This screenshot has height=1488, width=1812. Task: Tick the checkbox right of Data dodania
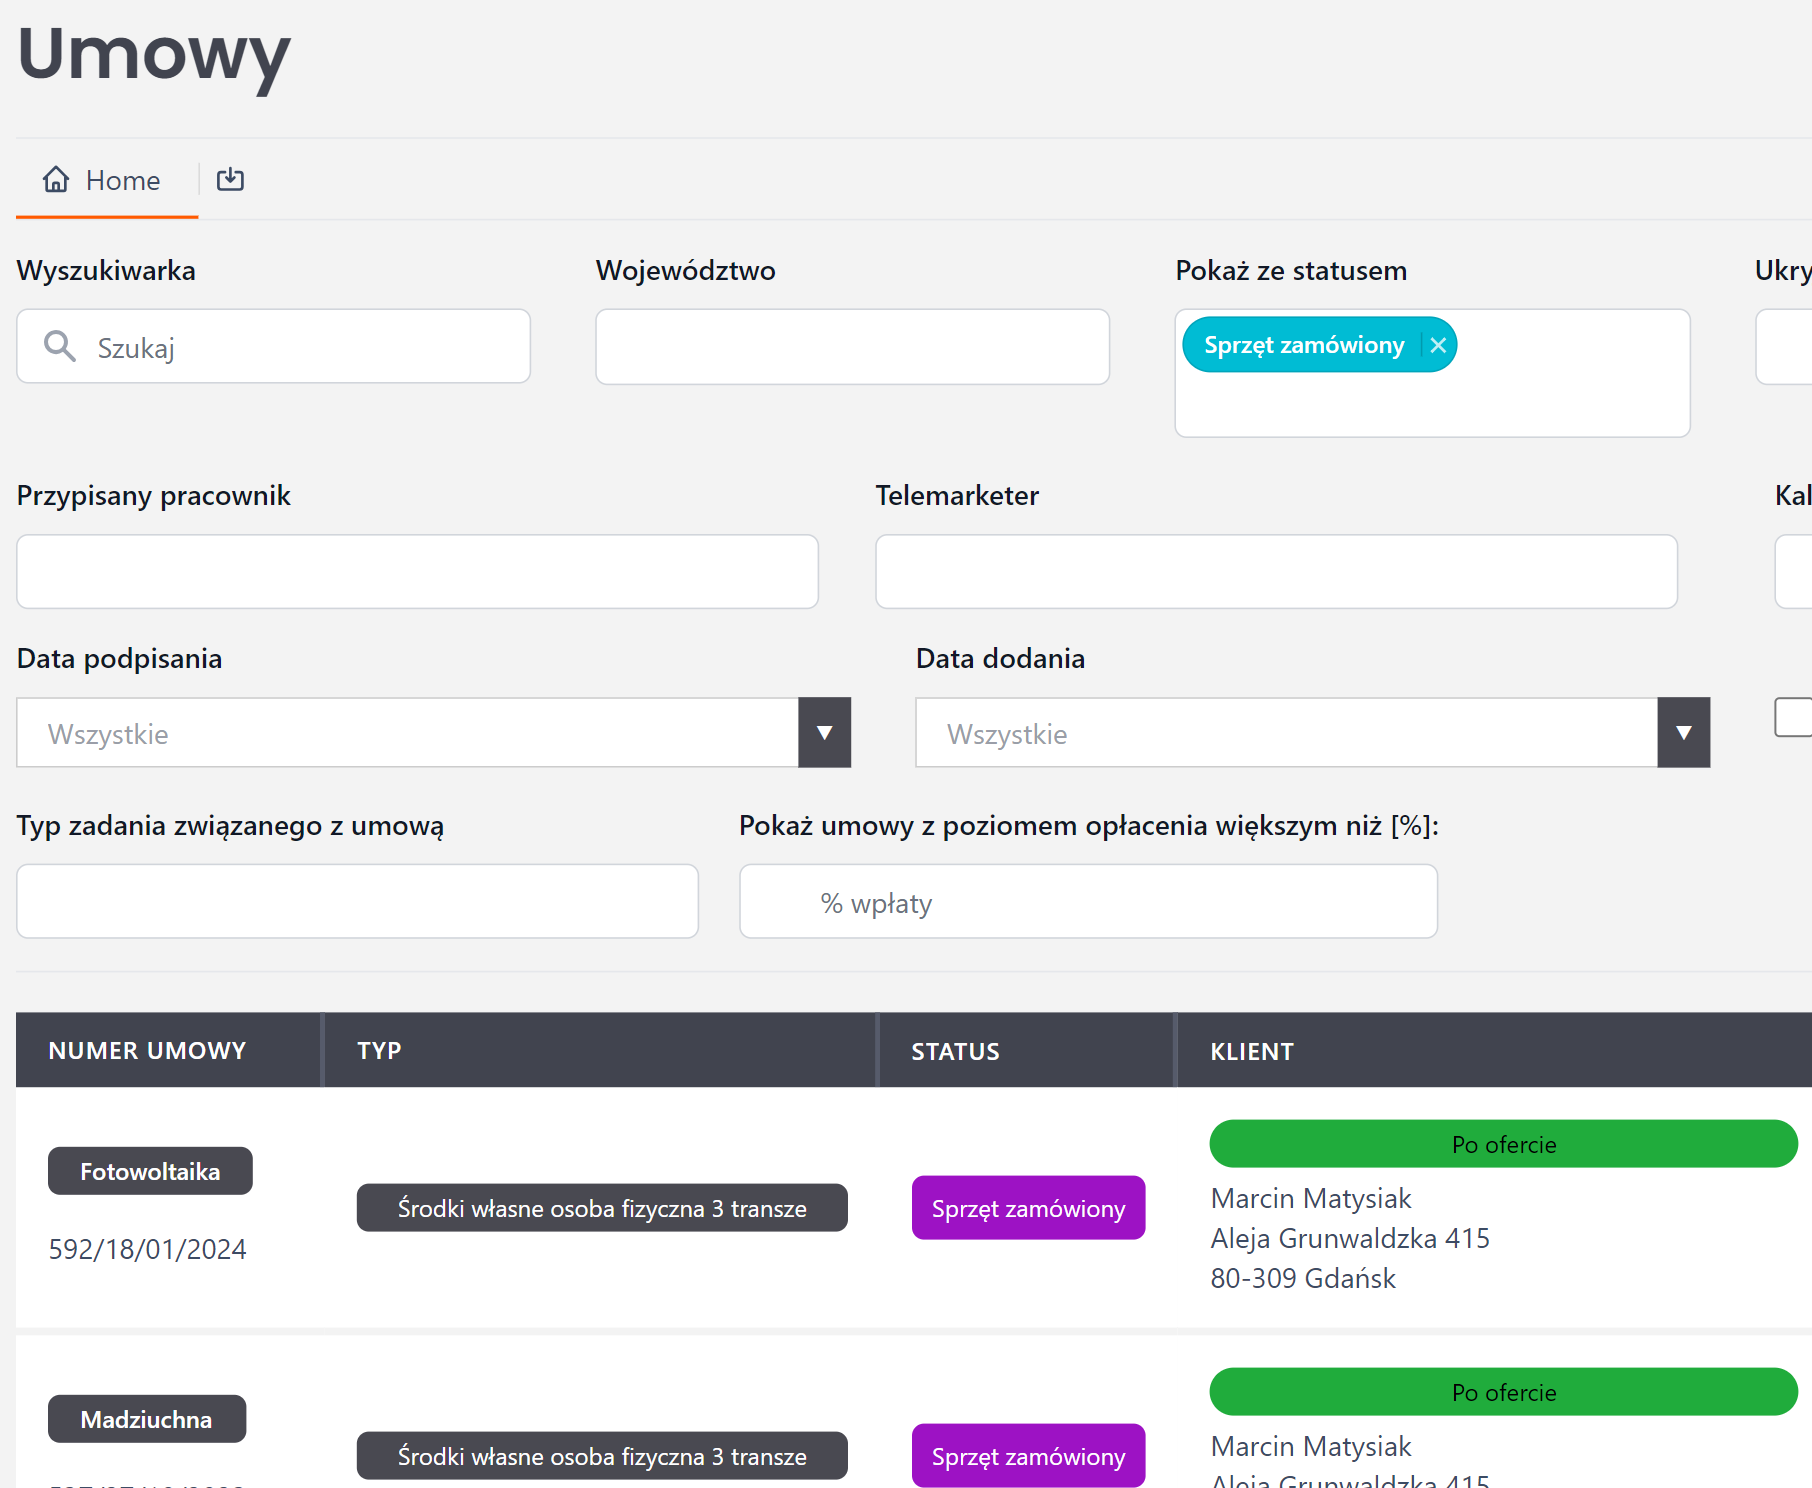(1792, 717)
